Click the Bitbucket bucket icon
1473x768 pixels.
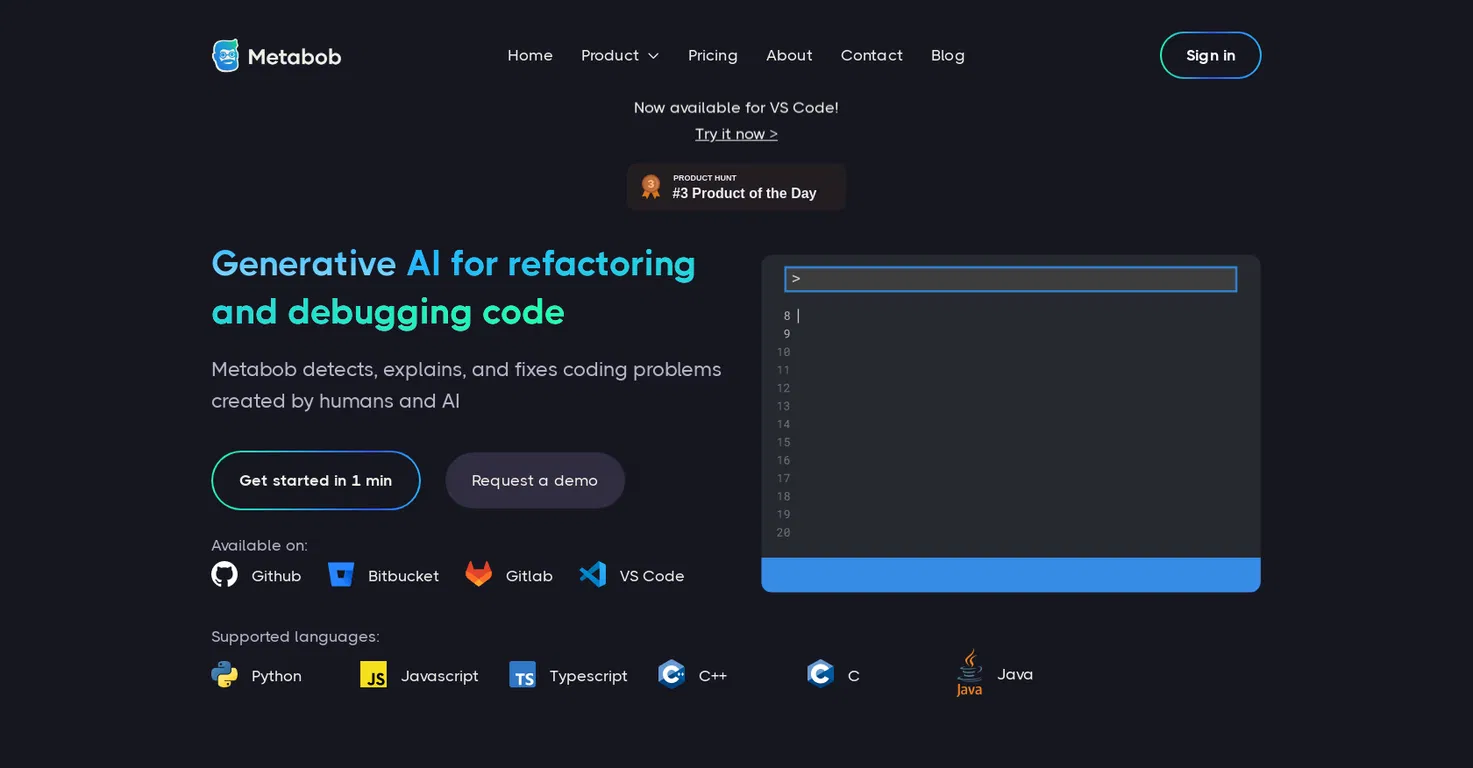tap(341, 575)
